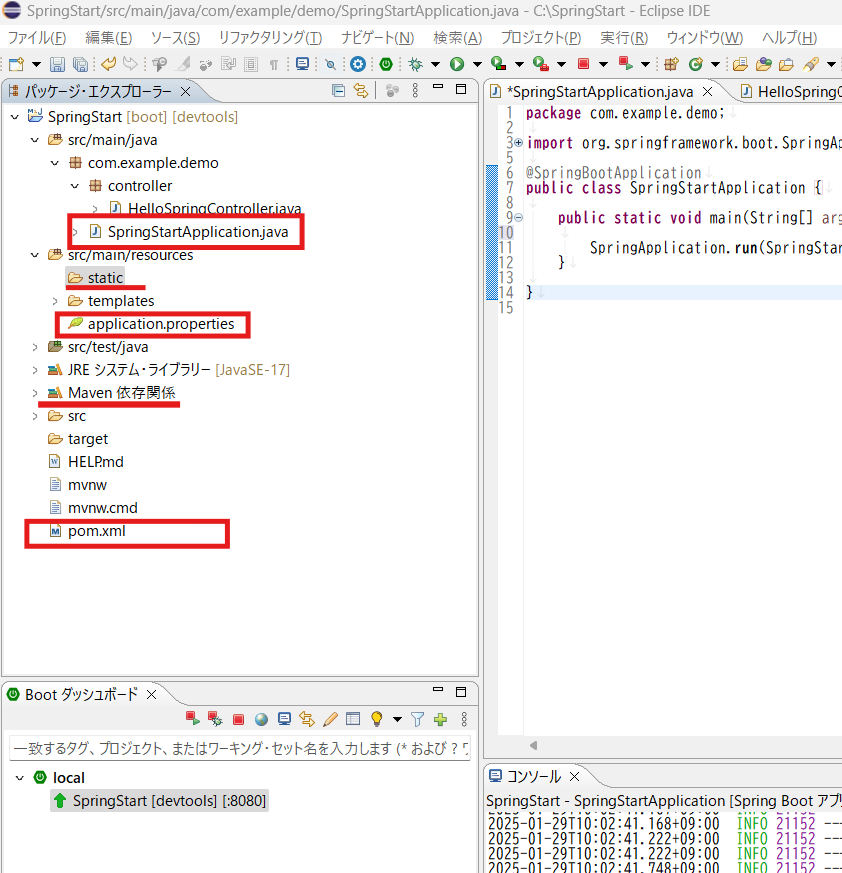Viewport: 842px width, 873px height.
Task: Switch to the HelloSpringController editor tab
Action: point(791,92)
